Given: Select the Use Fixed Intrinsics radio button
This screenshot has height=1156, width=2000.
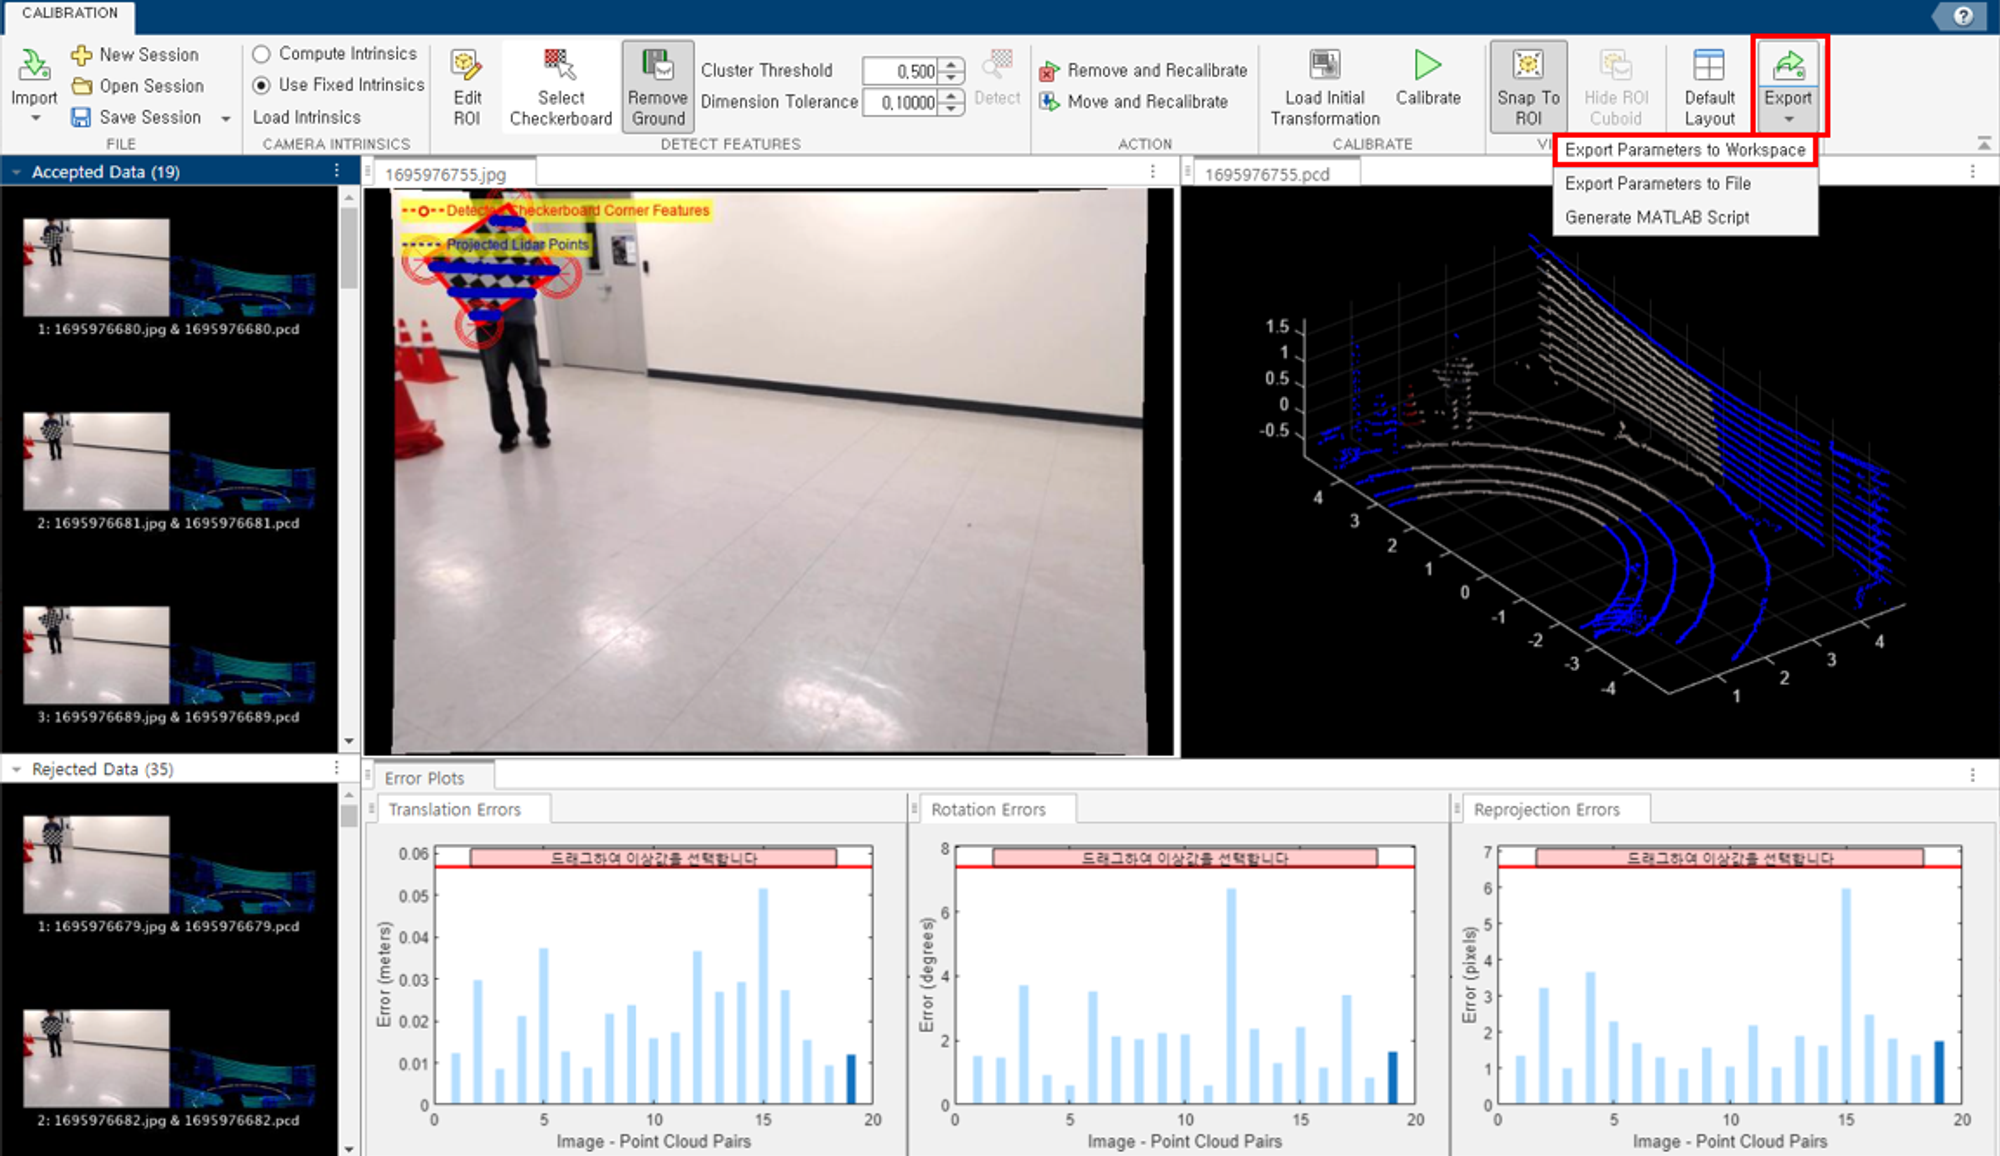Looking at the screenshot, I should [262, 85].
